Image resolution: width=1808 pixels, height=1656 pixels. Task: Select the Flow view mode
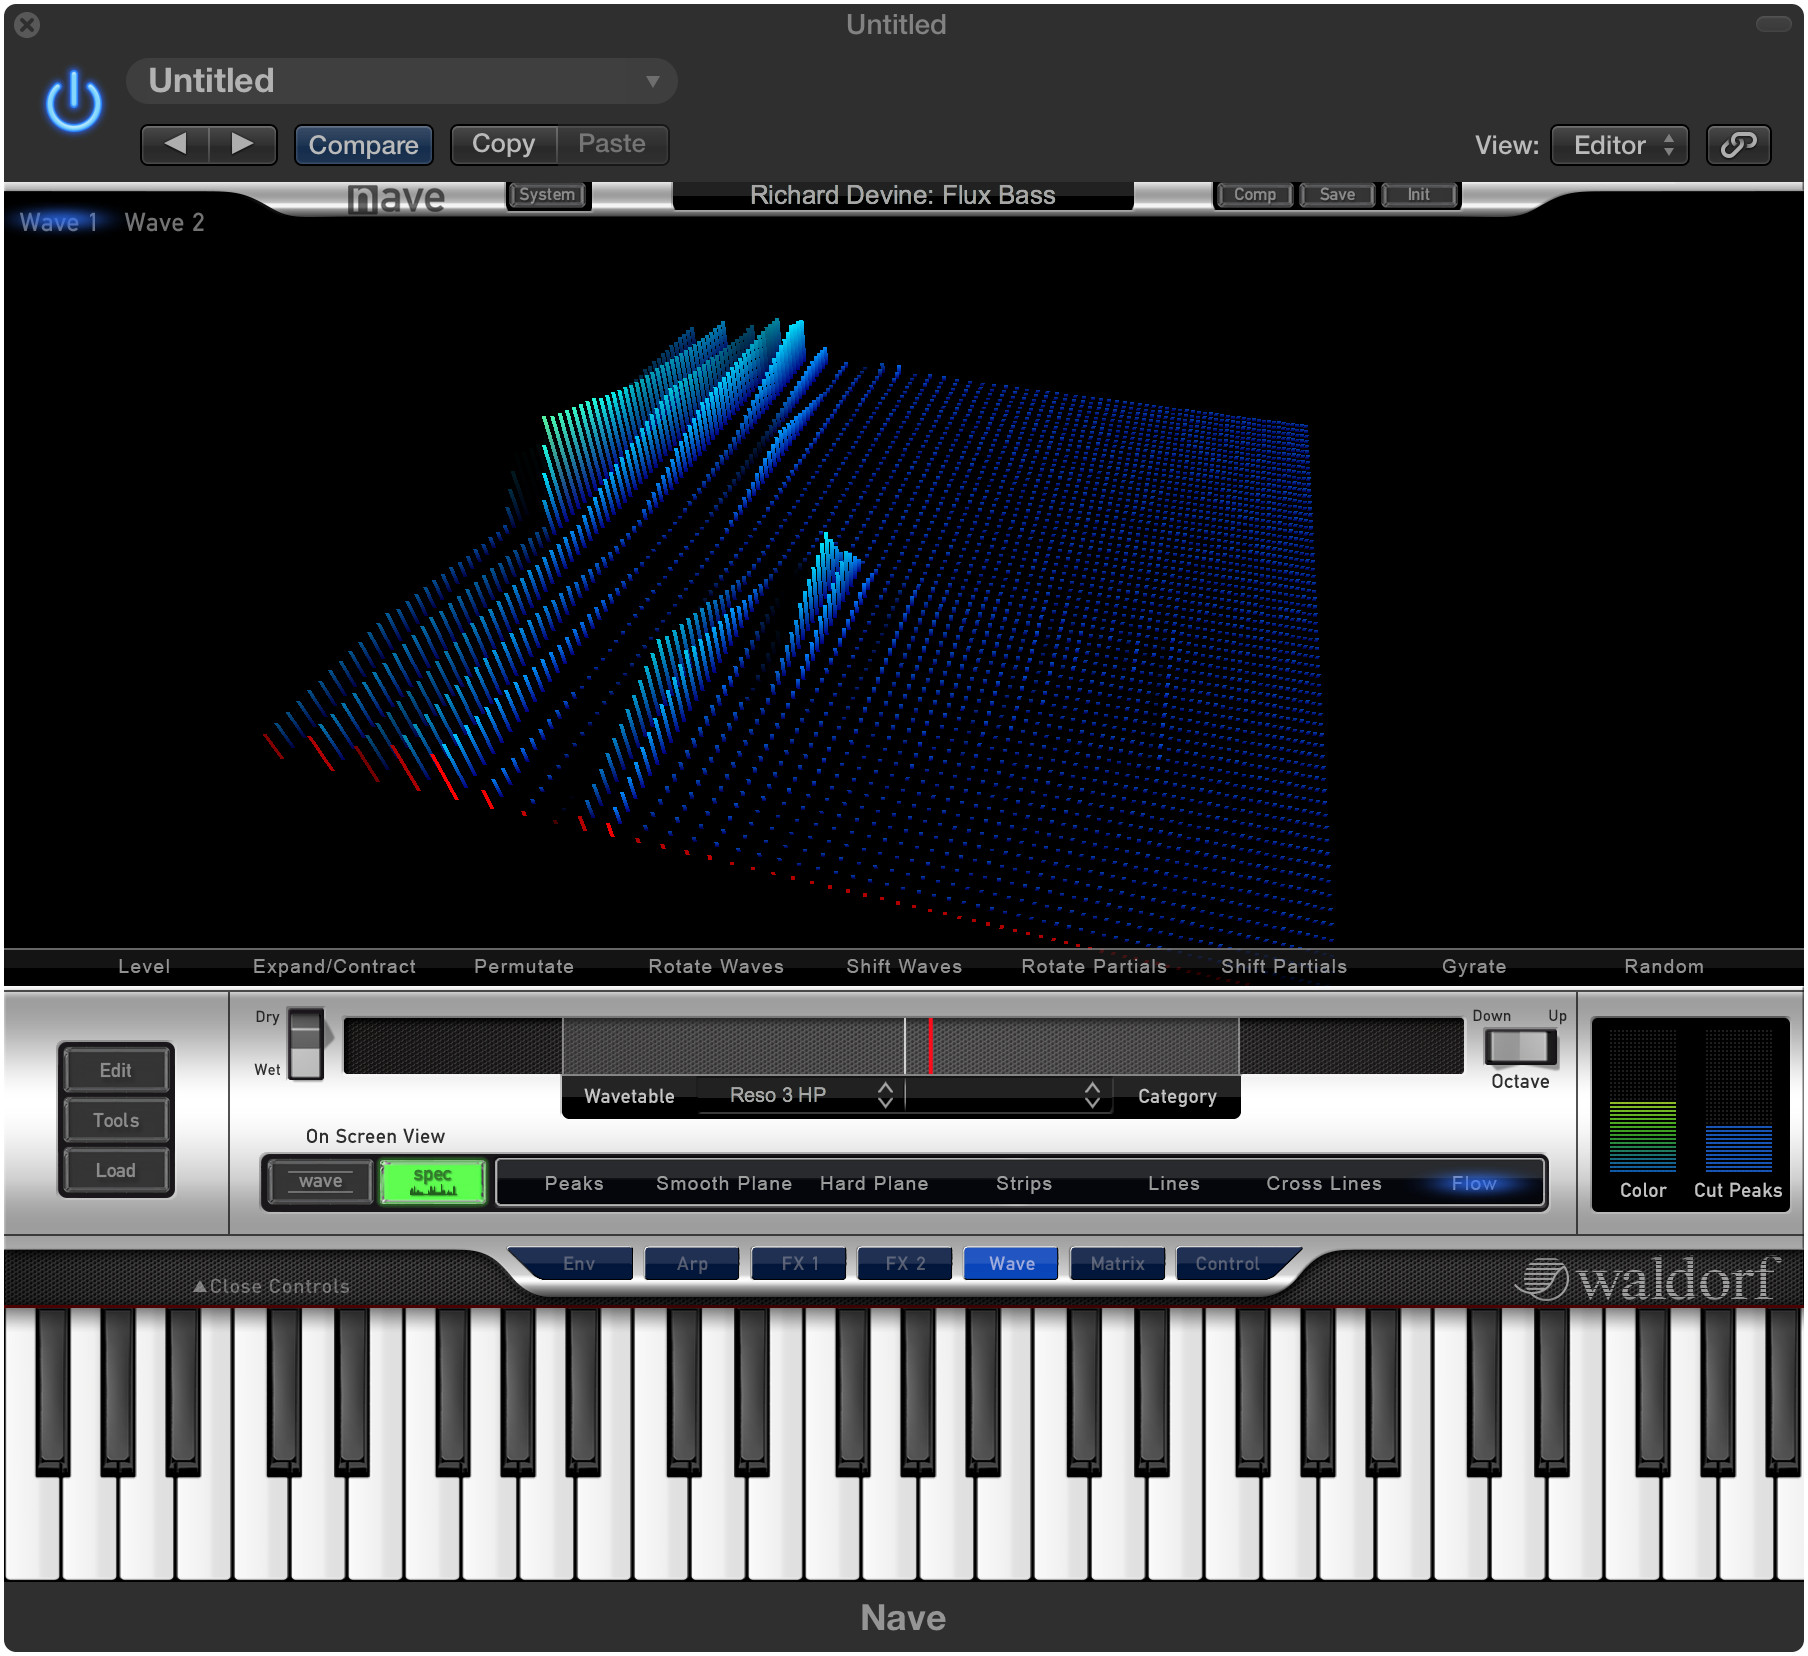point(1474,1183)
